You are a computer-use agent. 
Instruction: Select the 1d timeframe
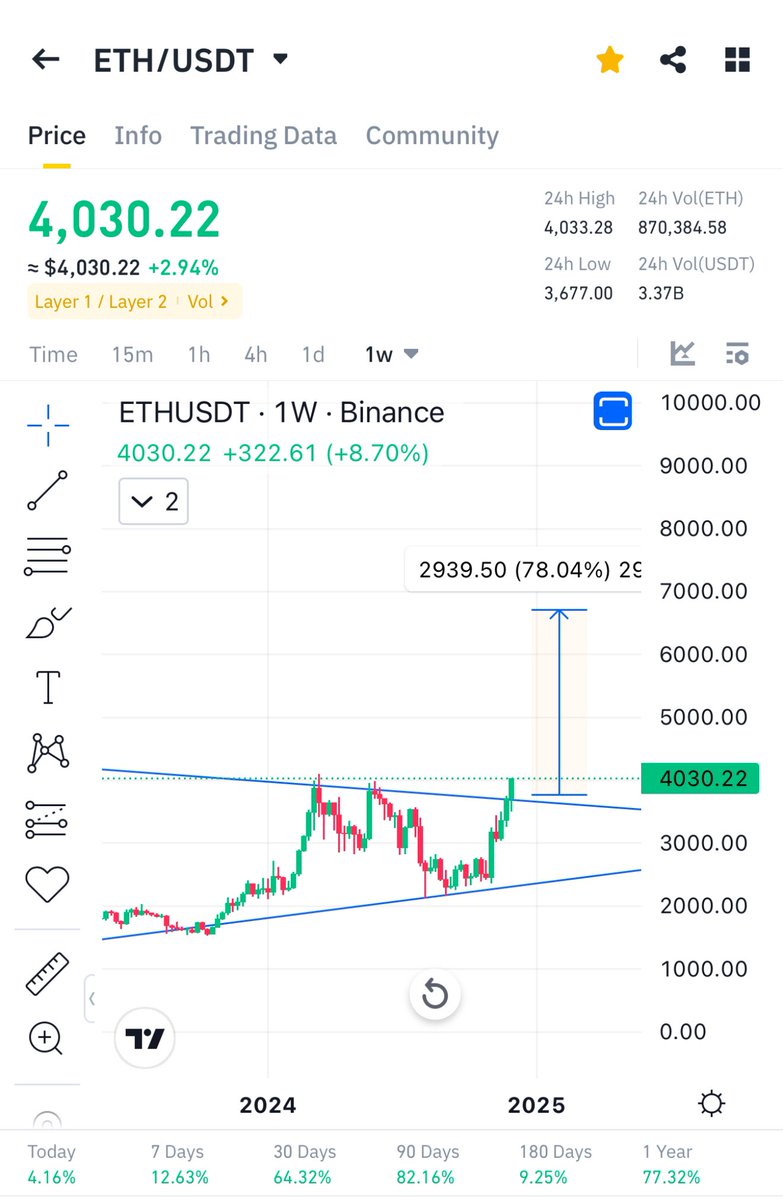tap(313, 354)
